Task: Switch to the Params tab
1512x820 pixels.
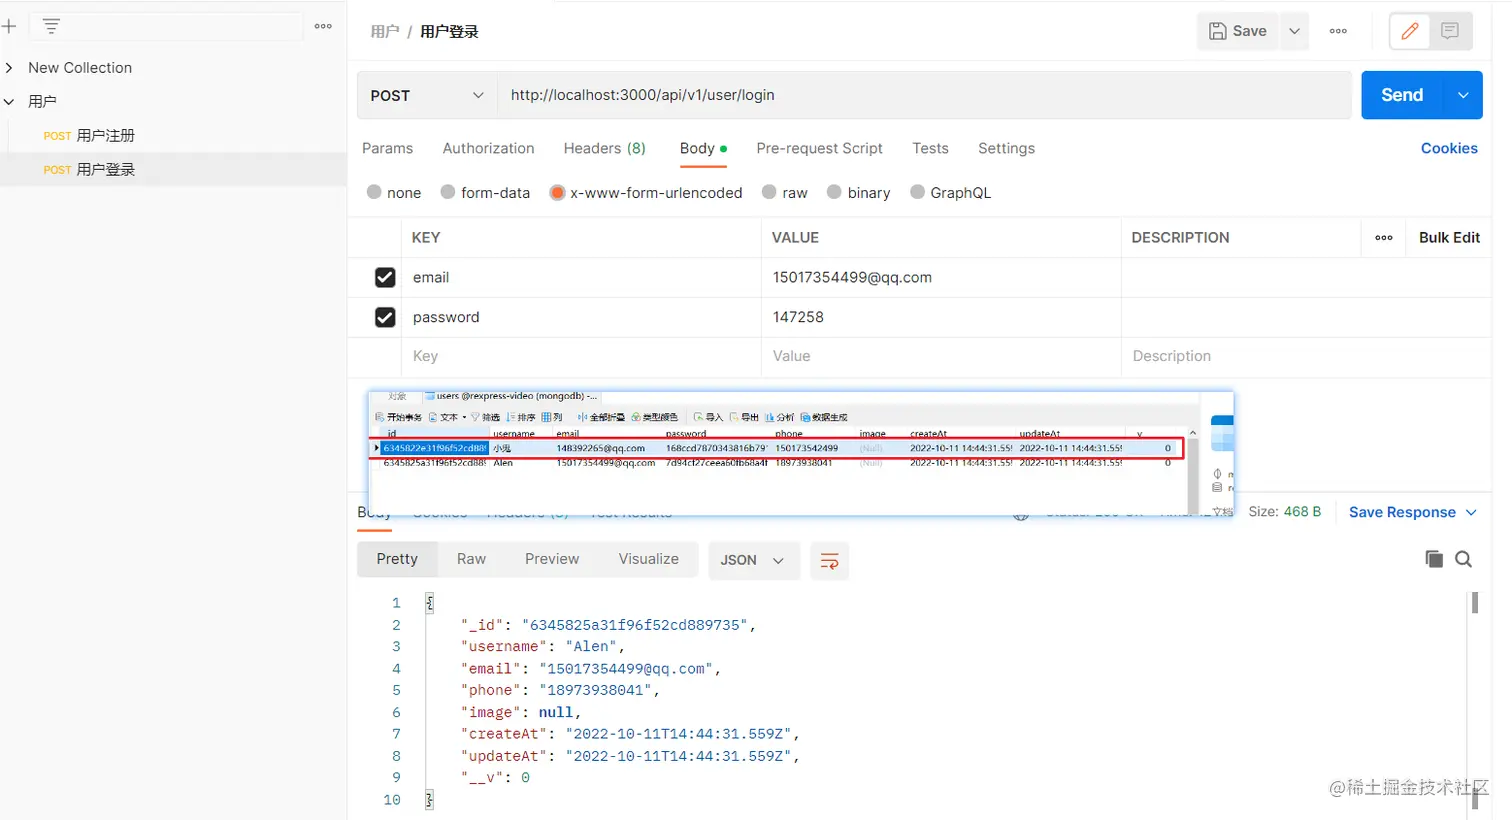Action: pos(387,148)
